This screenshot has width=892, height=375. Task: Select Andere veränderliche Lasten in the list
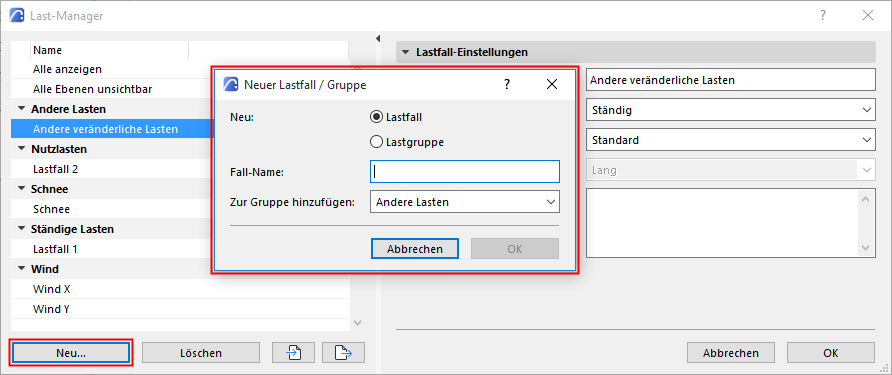click(112, 129)
